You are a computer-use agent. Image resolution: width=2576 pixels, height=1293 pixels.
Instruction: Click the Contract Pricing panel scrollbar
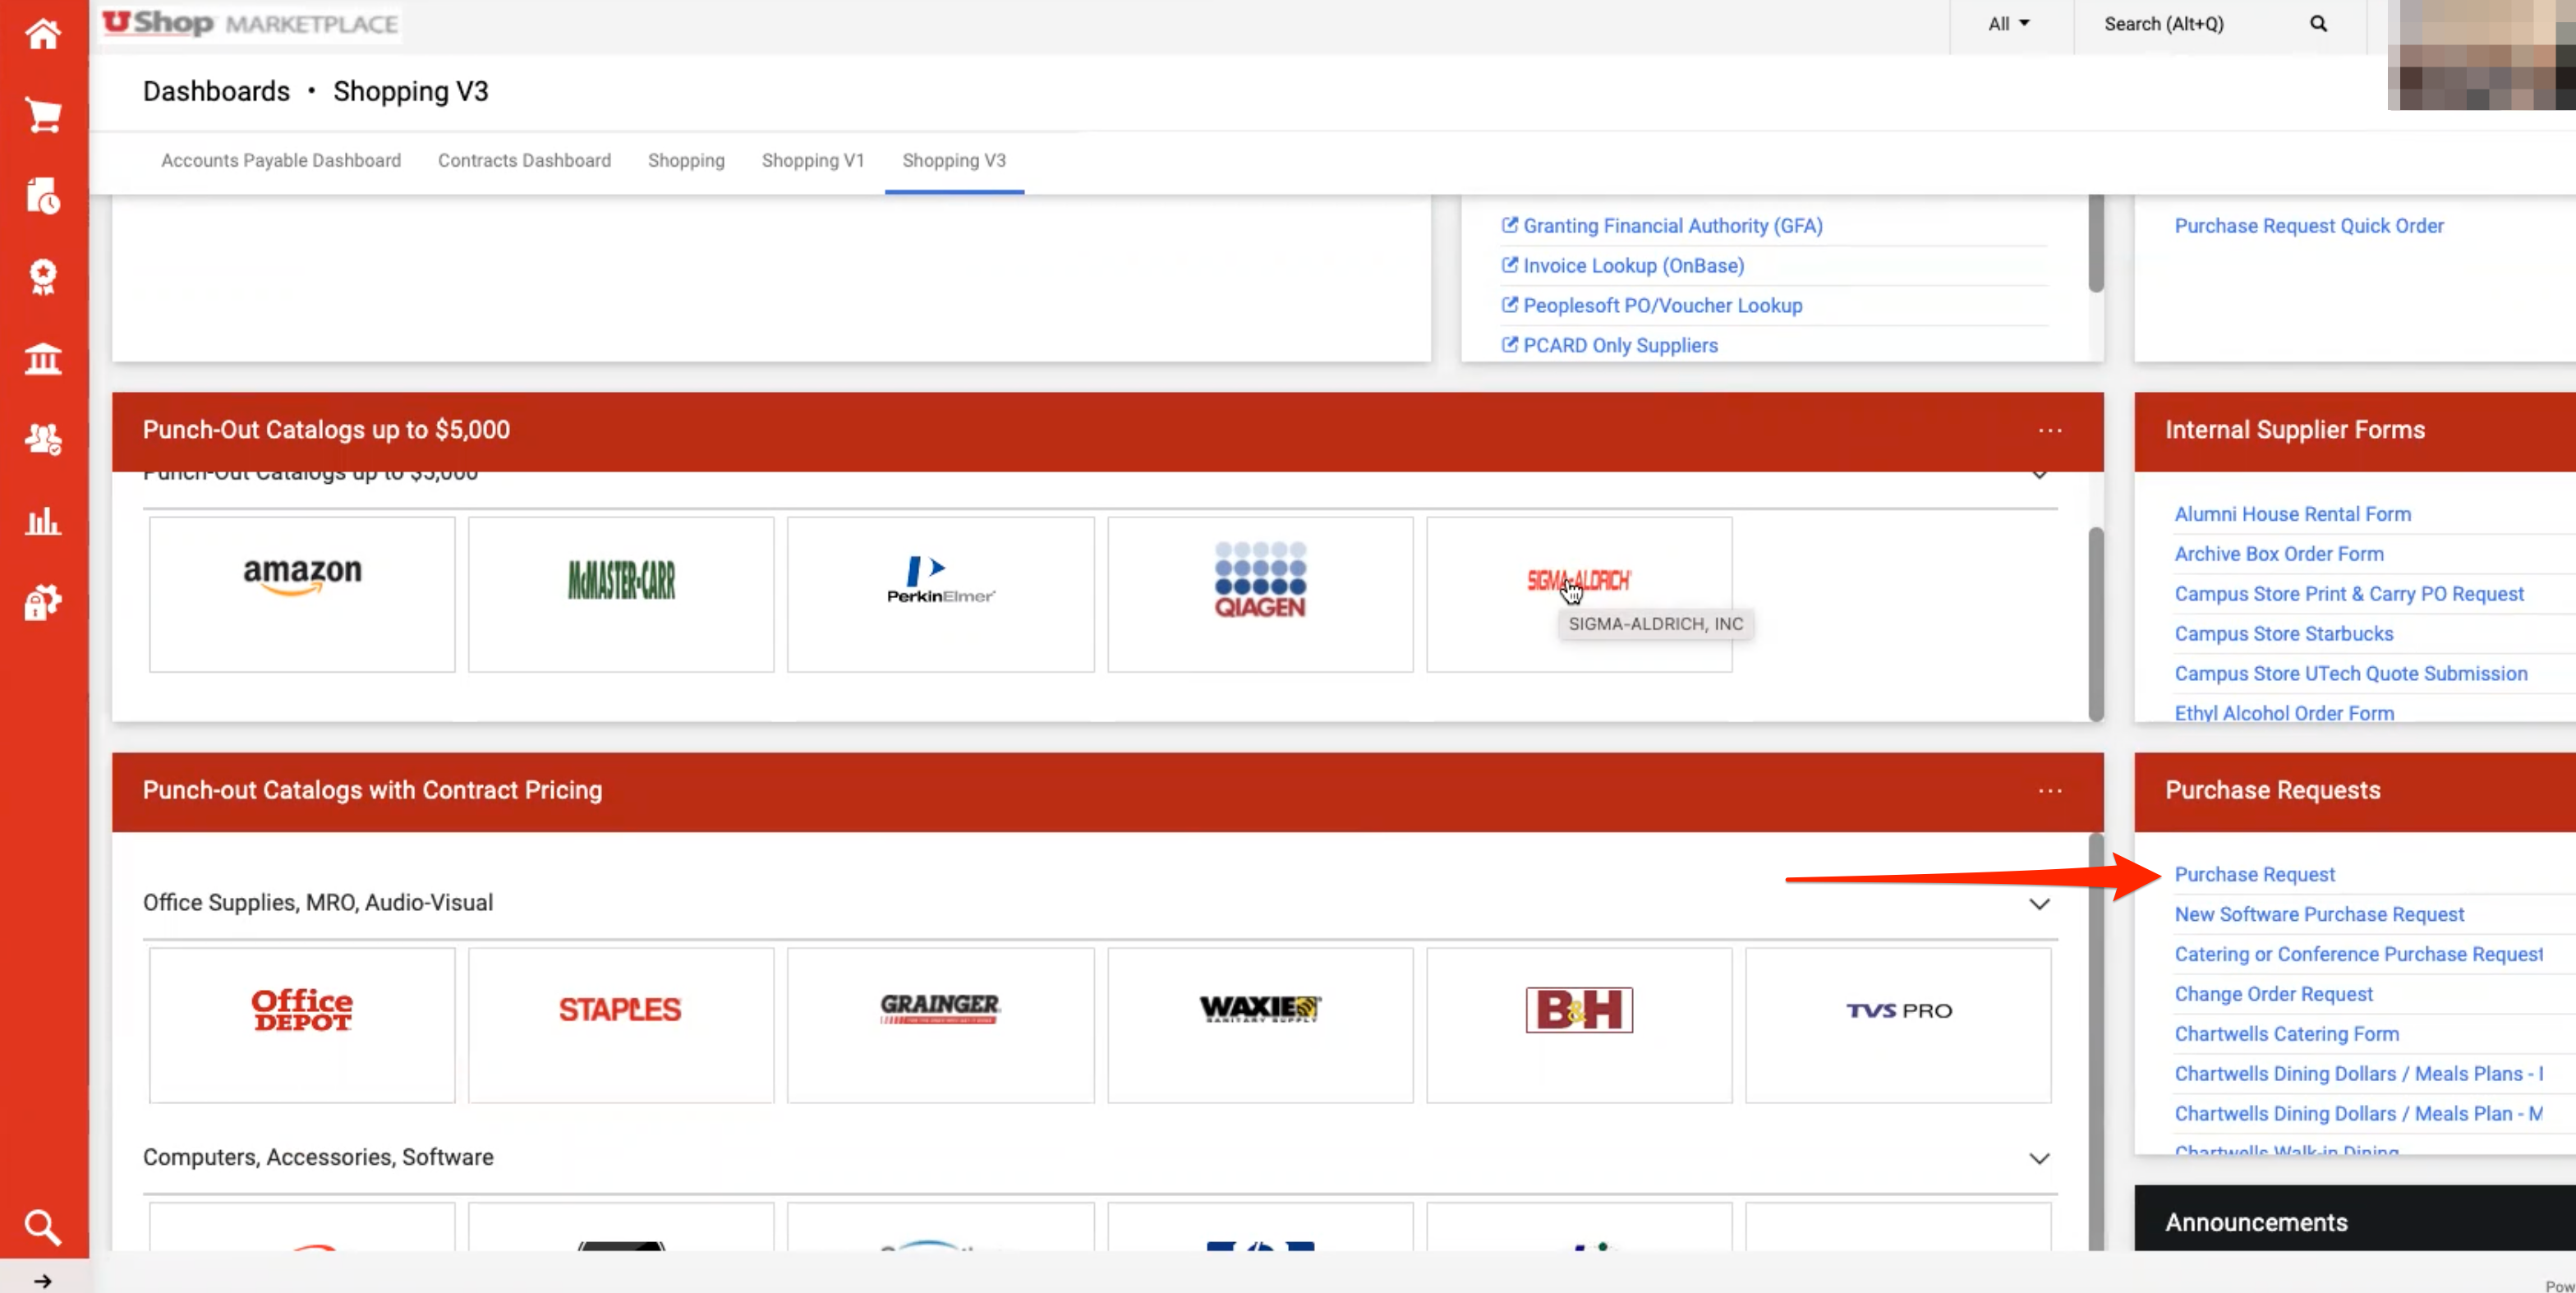click(x=2095, y=1041)
